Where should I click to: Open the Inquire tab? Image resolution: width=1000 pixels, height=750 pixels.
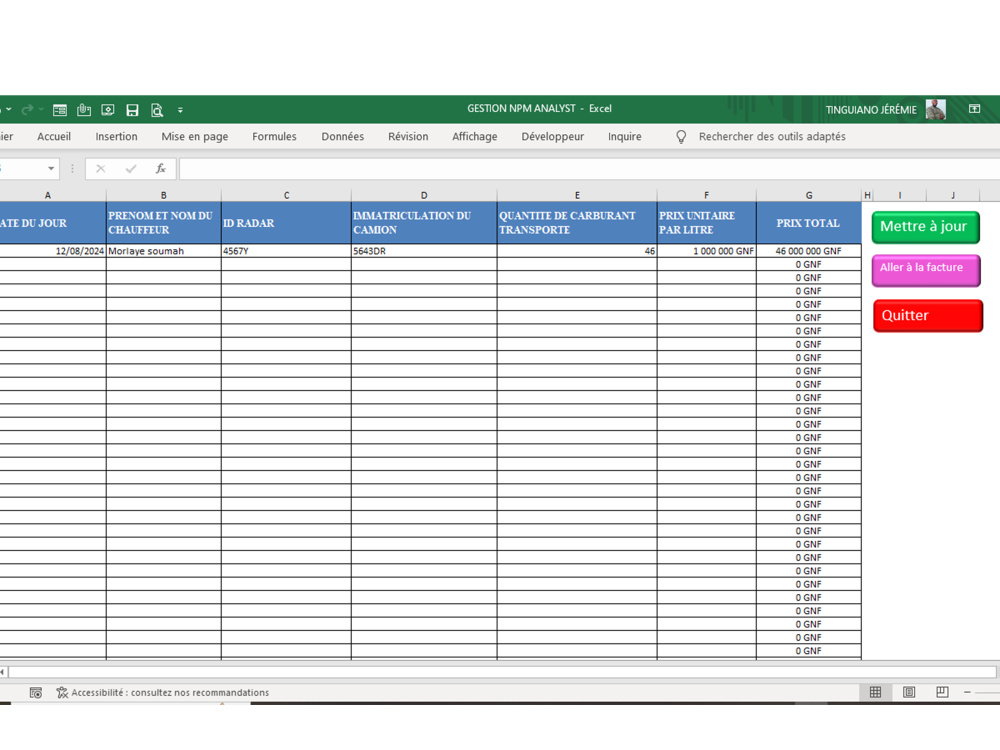pos(624,136)
